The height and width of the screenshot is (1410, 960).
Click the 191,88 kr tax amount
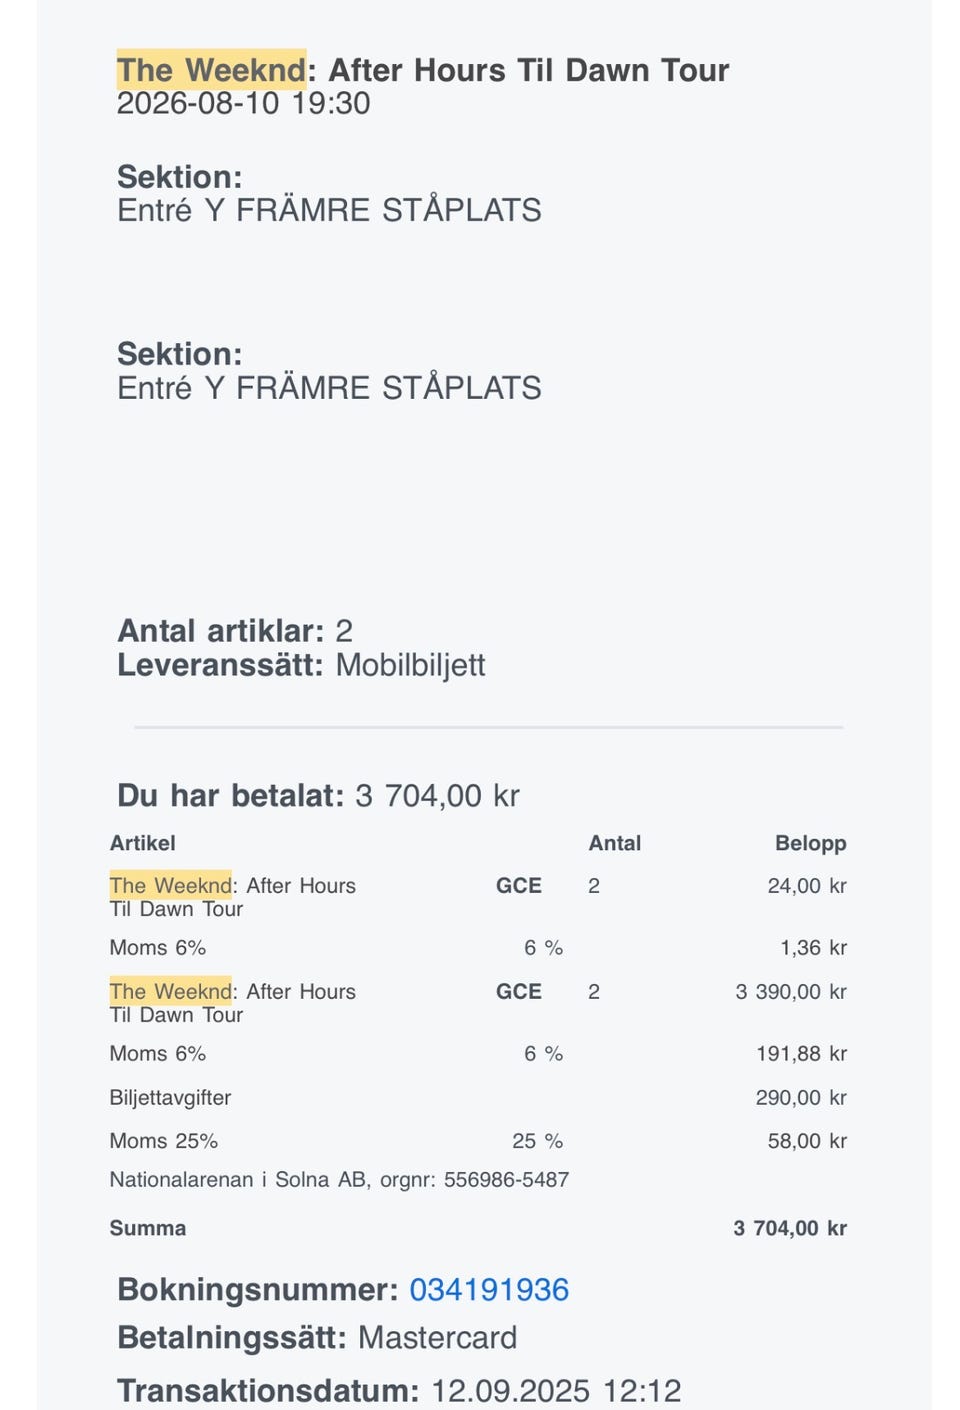[801, 1054]
